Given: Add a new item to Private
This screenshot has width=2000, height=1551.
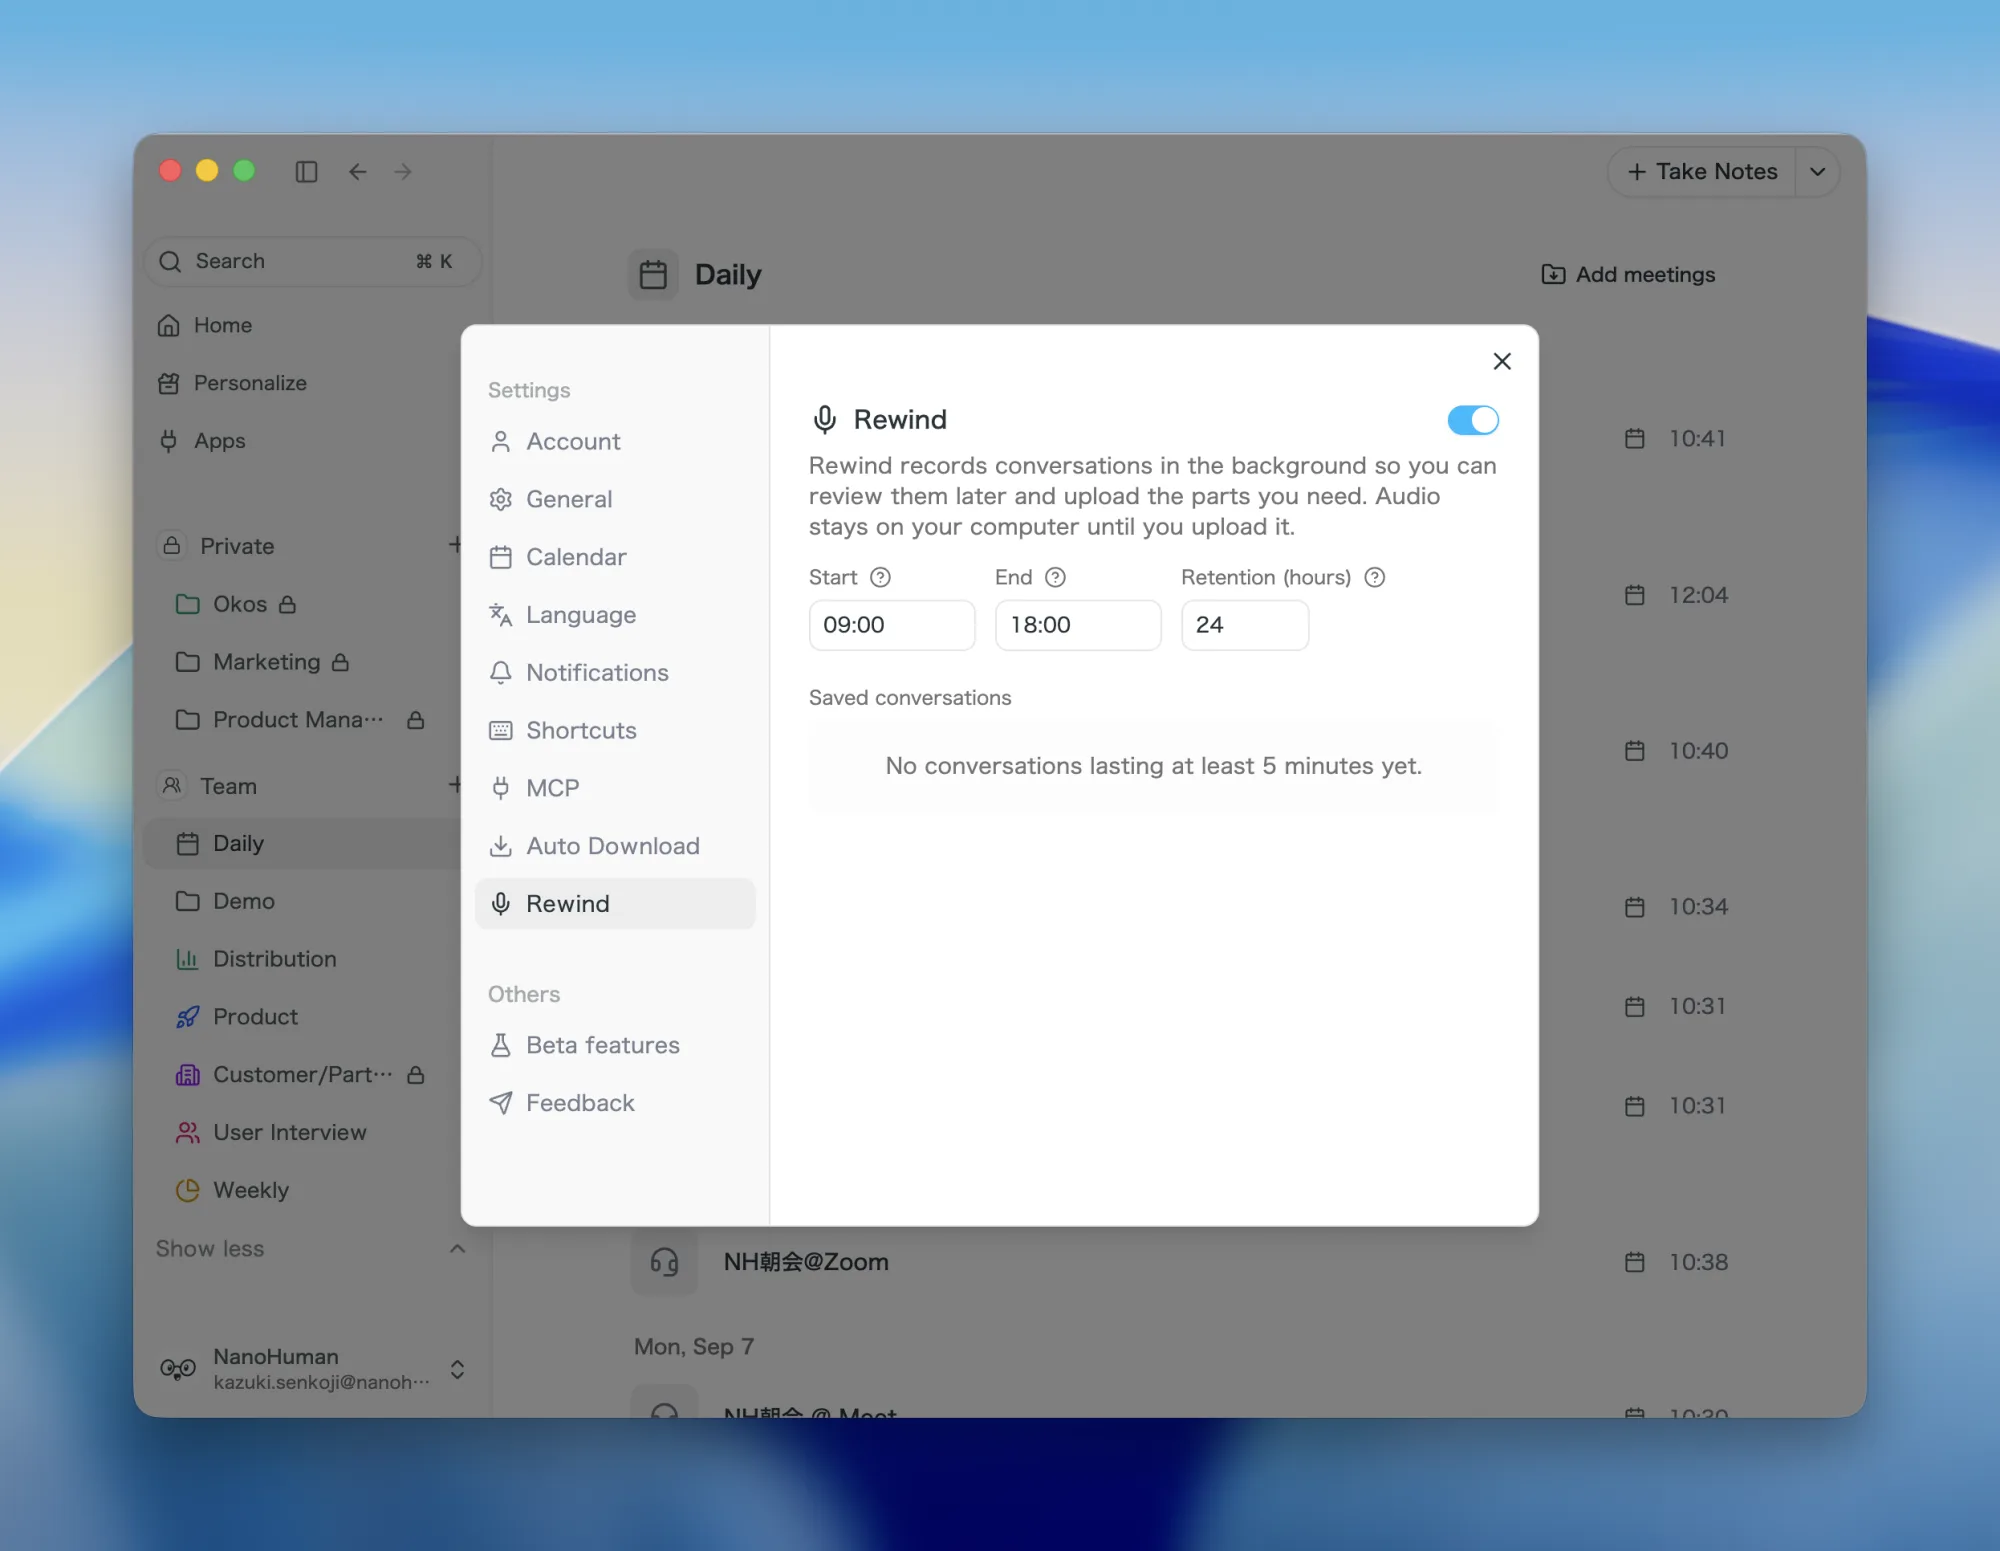Looking at the screenshot, I should pos(455,545).
